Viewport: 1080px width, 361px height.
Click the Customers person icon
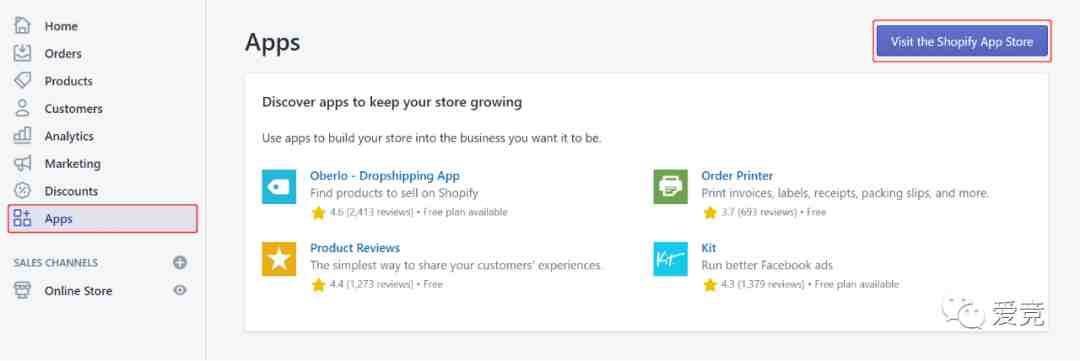pos(23,108)
